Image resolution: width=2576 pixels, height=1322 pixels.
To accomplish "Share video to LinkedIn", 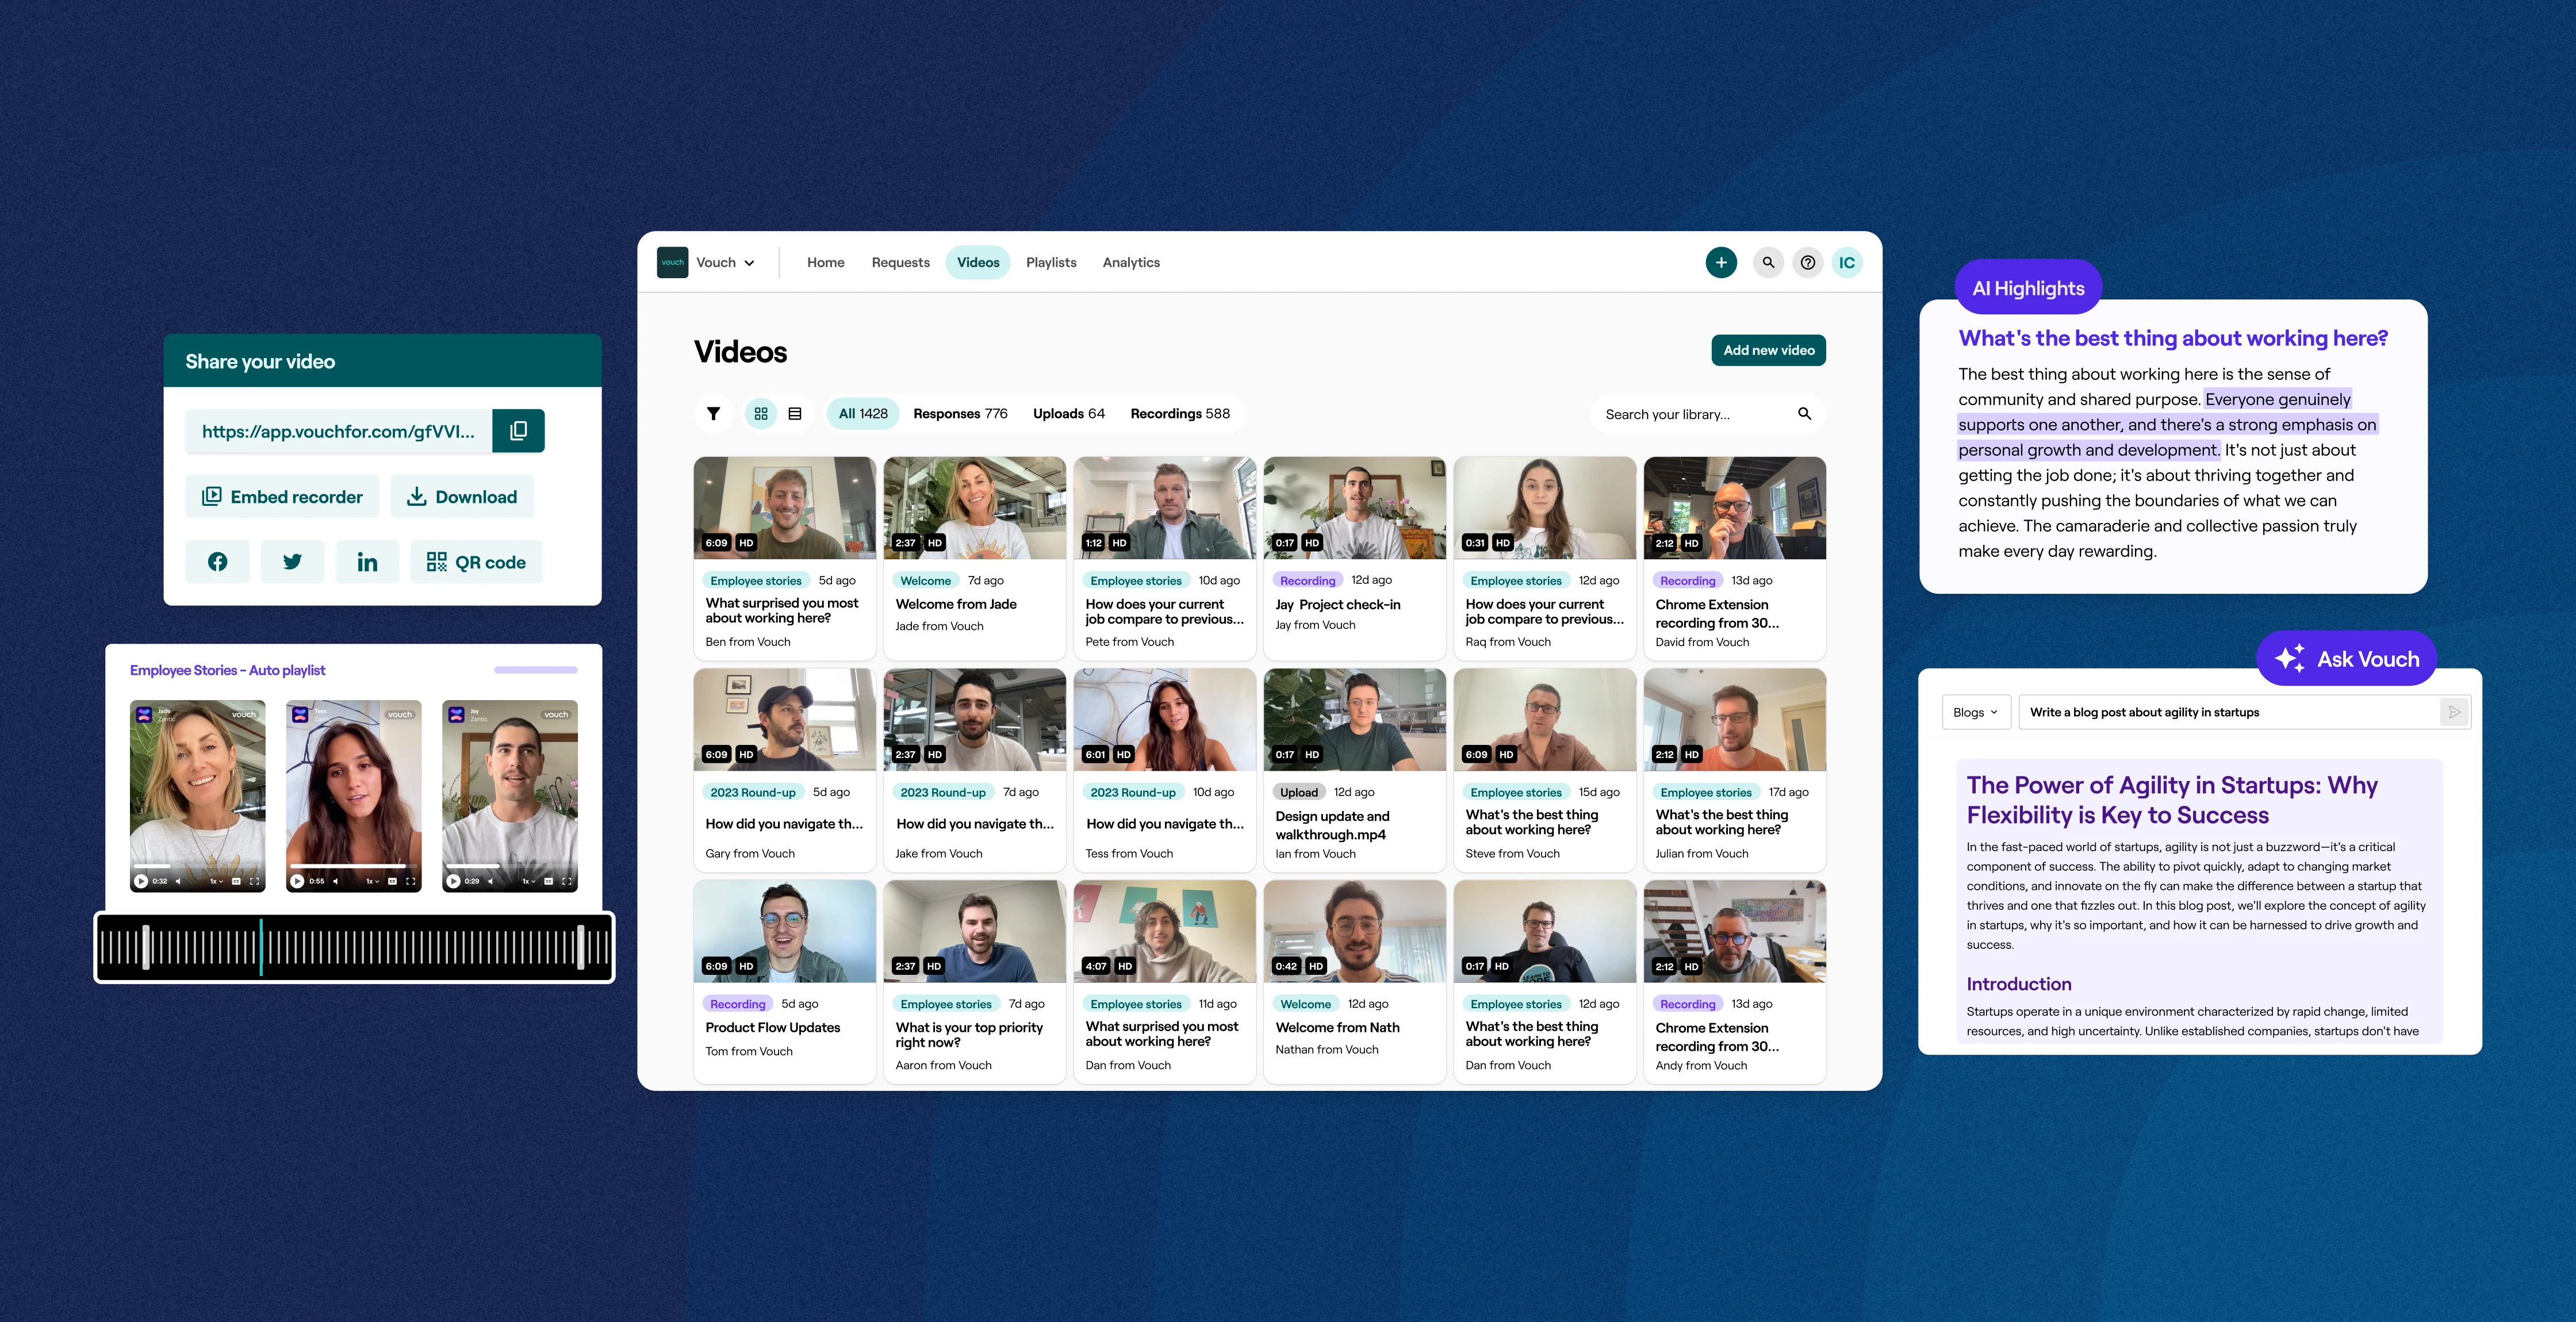I will click(x=367, y=562).
